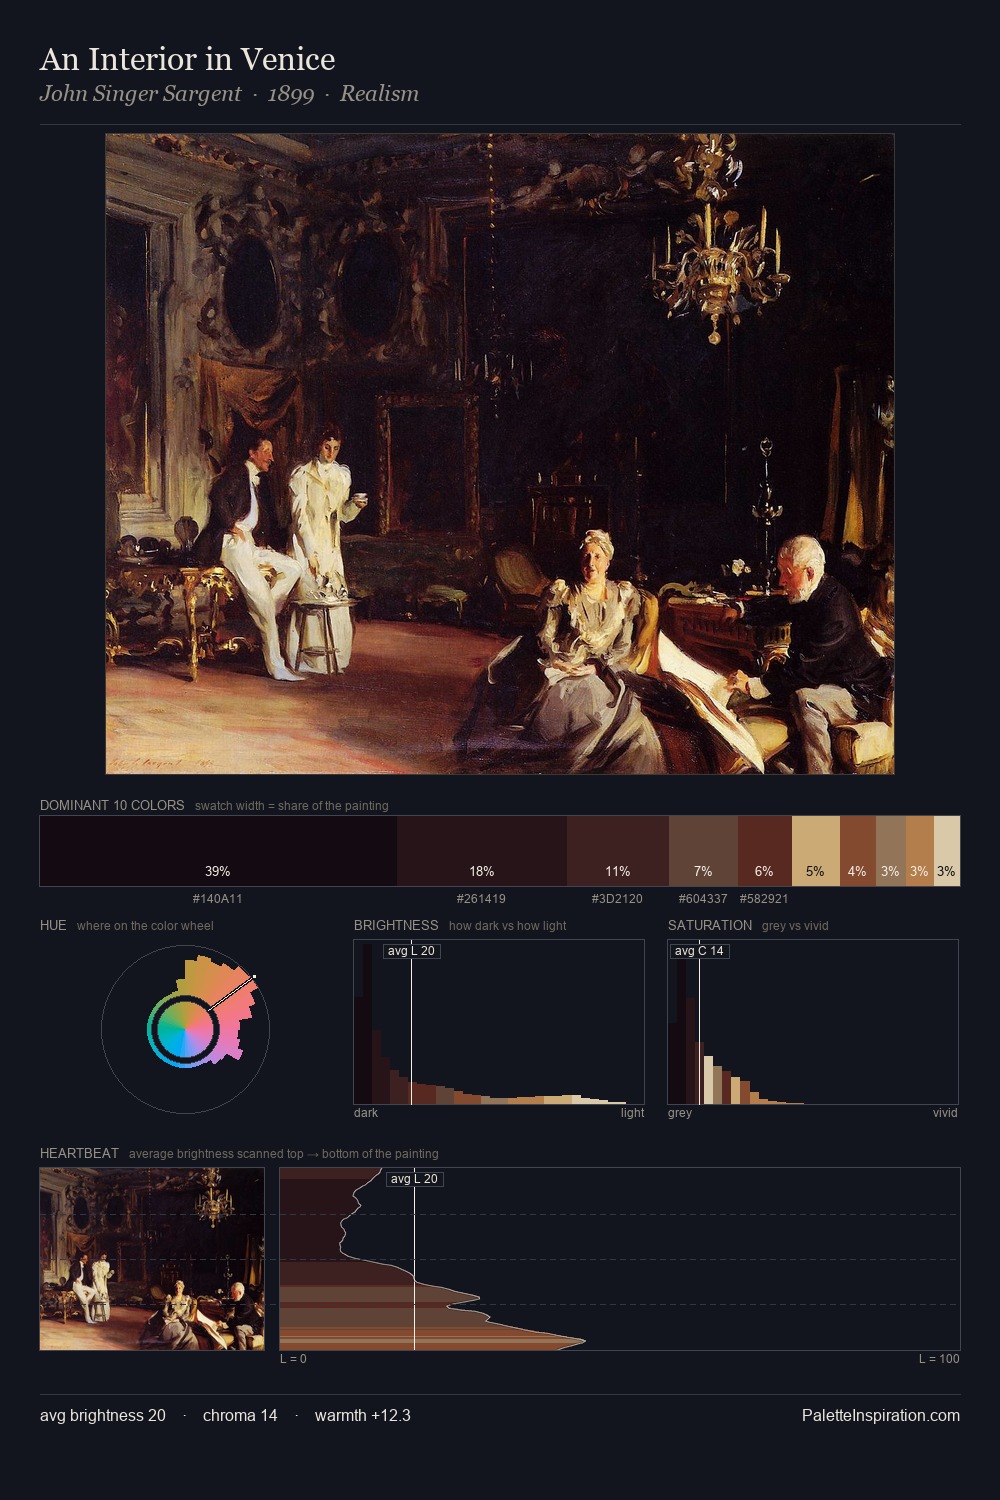Click the 'dark' axis label
Screen dimensions: 1000x1500
coord(366,1113)
